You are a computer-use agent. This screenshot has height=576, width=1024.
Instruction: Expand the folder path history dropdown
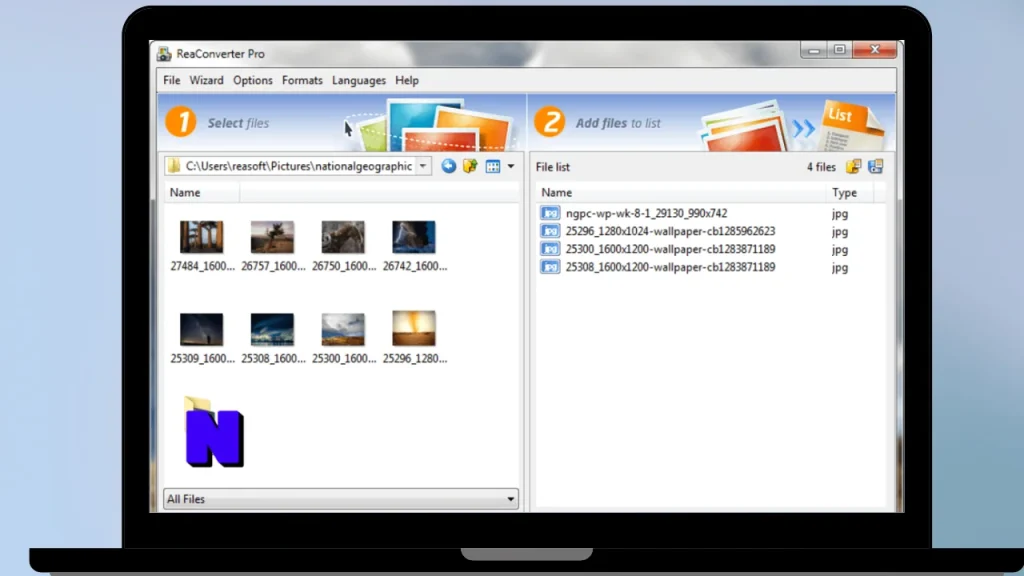tap(423, 166)
